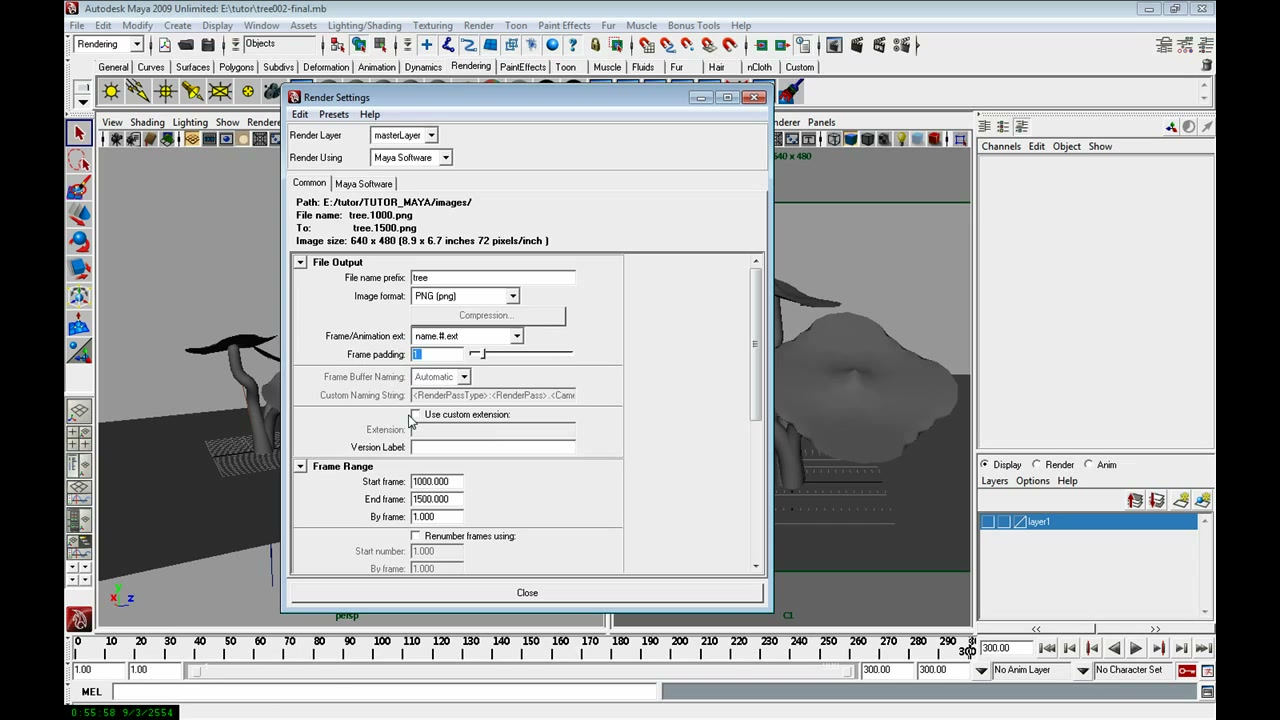This screenshot has width=1280, height=720.
Task: Enable snap to grids magnet icon
Action: tap(646, 45)
